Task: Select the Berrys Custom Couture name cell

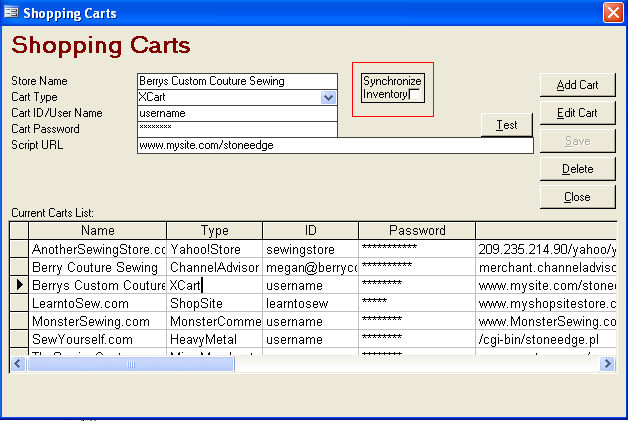Action: [97, 285]
